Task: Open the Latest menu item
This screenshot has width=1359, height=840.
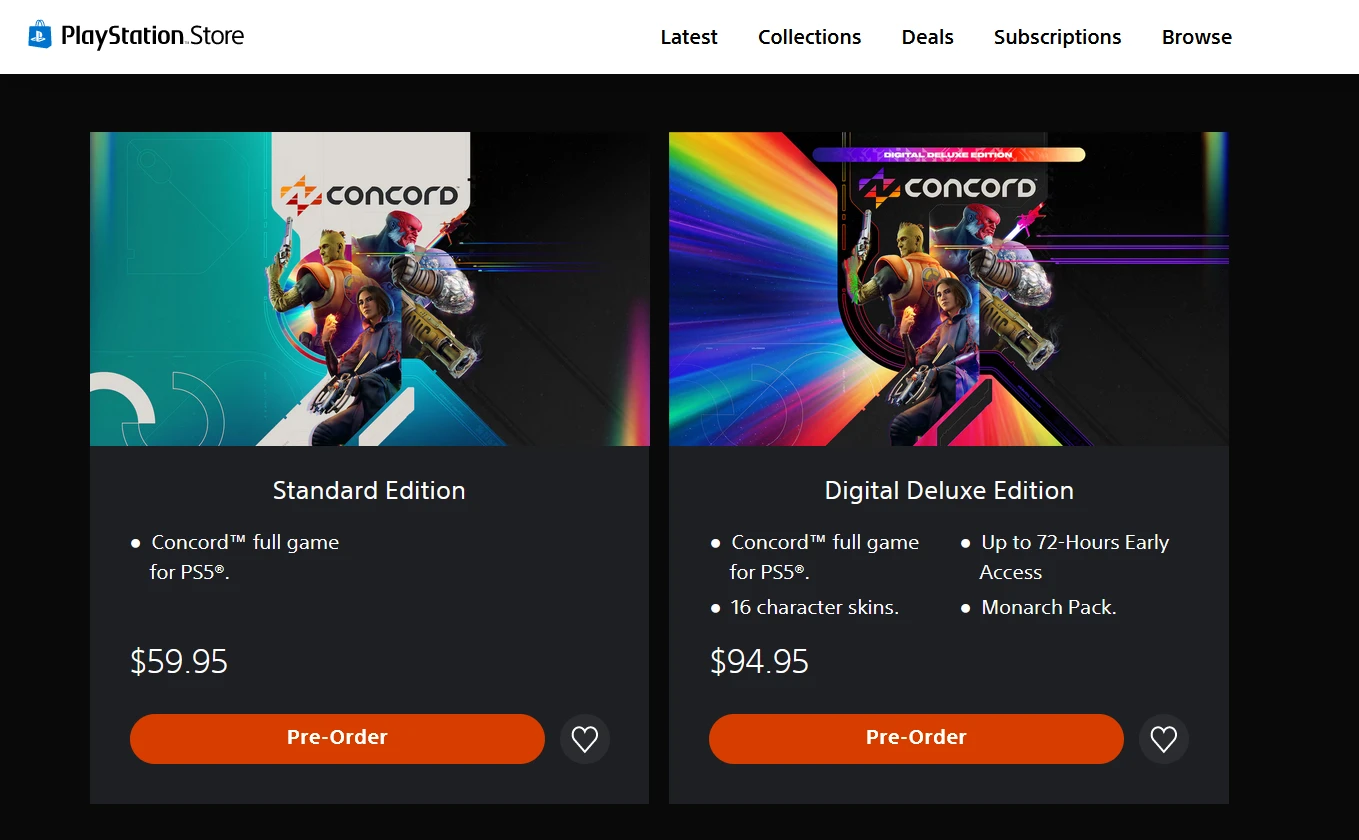Action: coord(689,37)
